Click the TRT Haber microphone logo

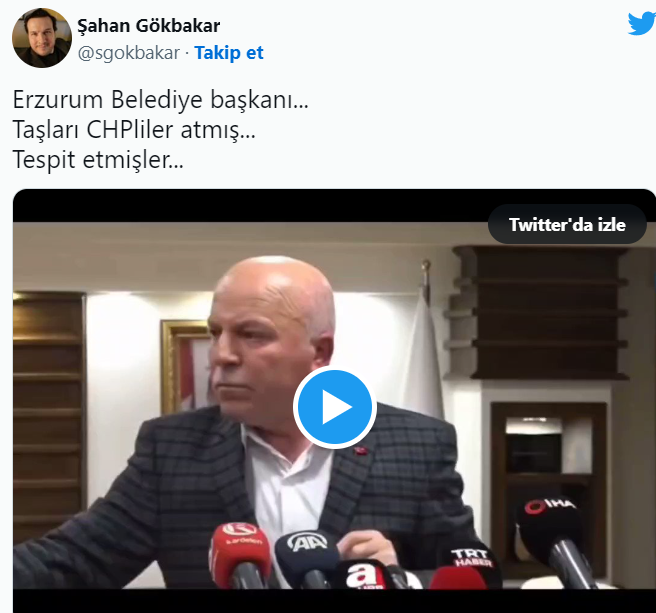pos(473,558)
